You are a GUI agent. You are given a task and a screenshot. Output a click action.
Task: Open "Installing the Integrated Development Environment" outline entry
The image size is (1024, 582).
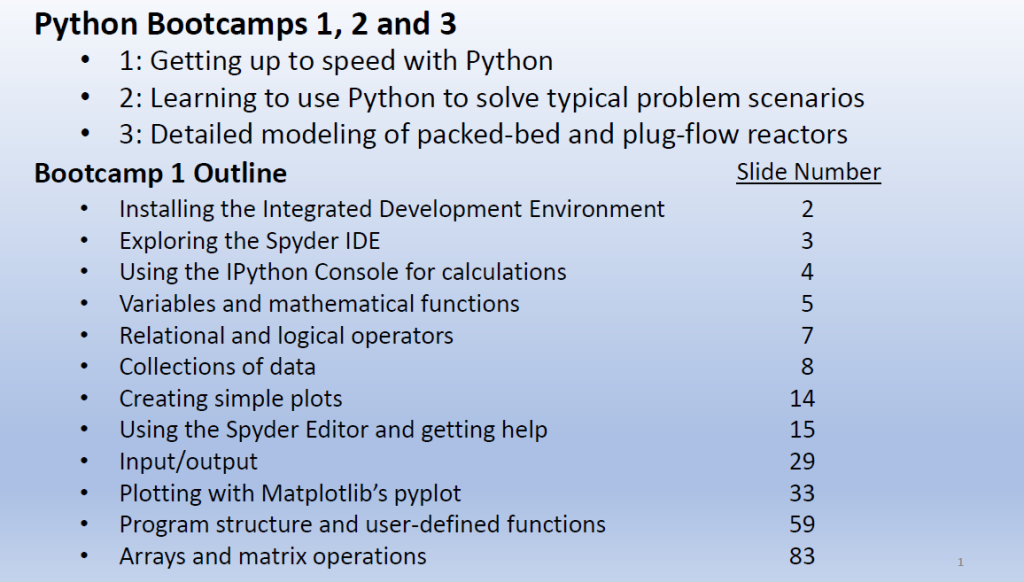[x=392, y=209]
